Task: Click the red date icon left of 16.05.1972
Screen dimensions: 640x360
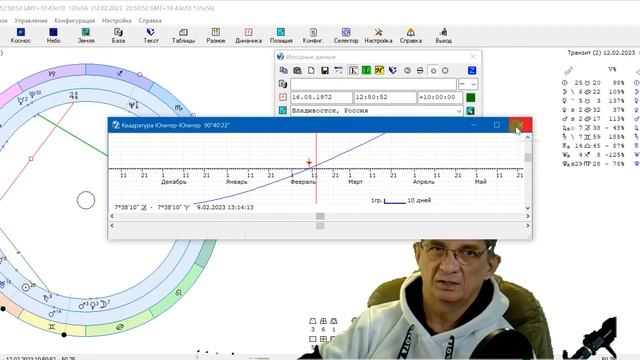Action: tap(282, 97)
